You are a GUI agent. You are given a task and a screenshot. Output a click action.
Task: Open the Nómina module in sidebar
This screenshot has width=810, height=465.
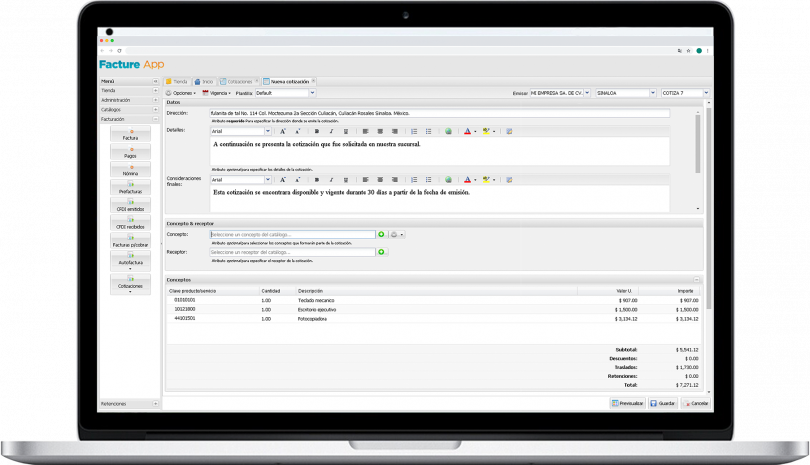(130, 171)
